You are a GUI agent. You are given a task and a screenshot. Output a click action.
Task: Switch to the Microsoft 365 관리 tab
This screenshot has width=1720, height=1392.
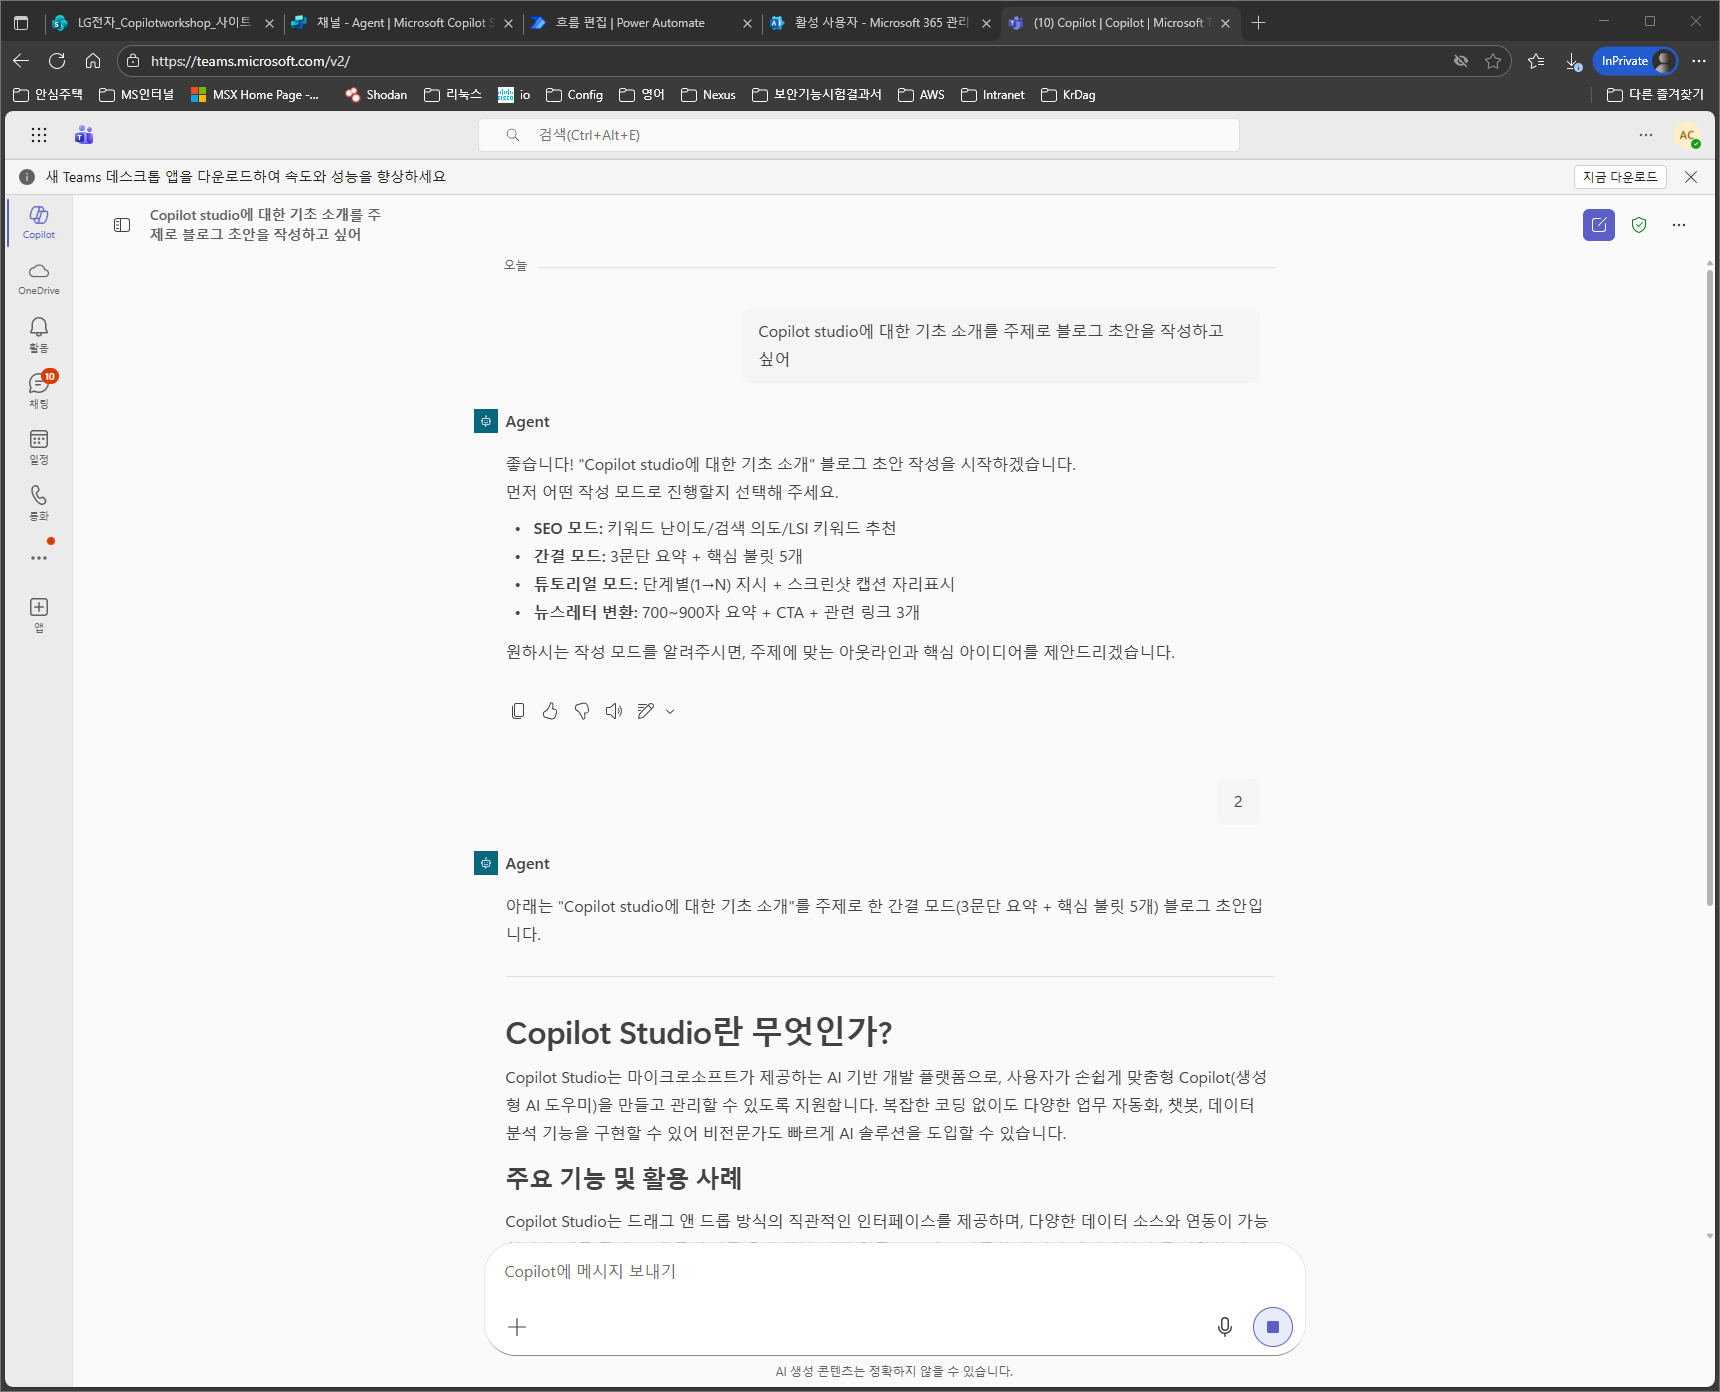click(x=880, y=23)
